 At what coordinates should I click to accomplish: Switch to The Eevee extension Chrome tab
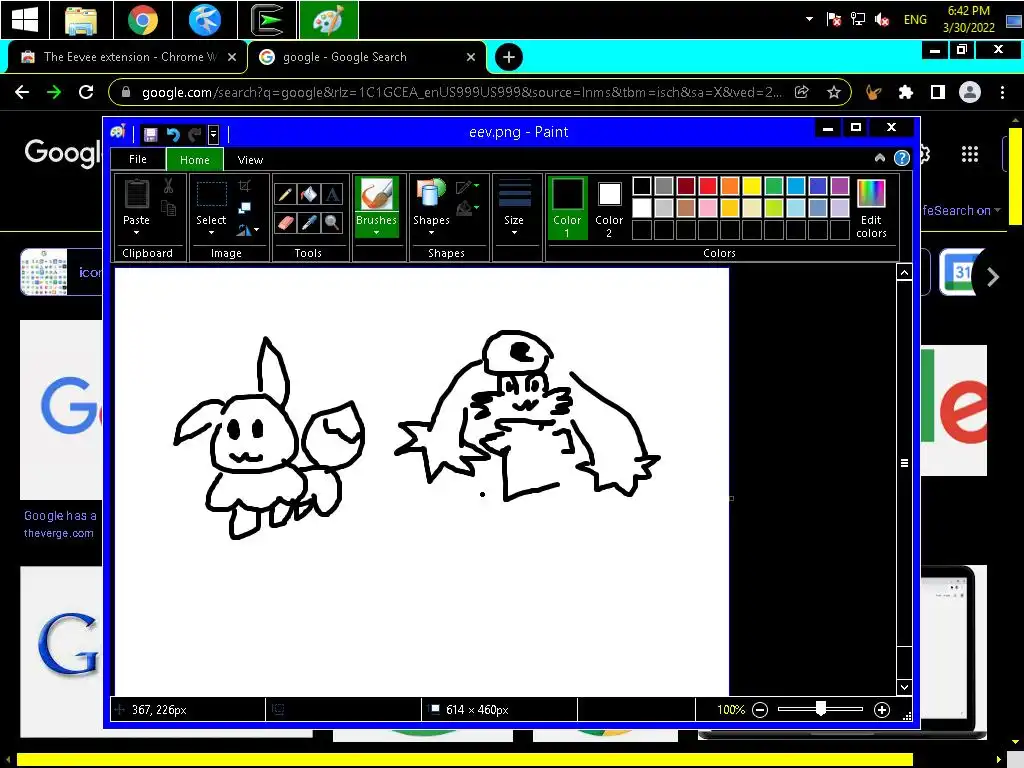[127, 57]
